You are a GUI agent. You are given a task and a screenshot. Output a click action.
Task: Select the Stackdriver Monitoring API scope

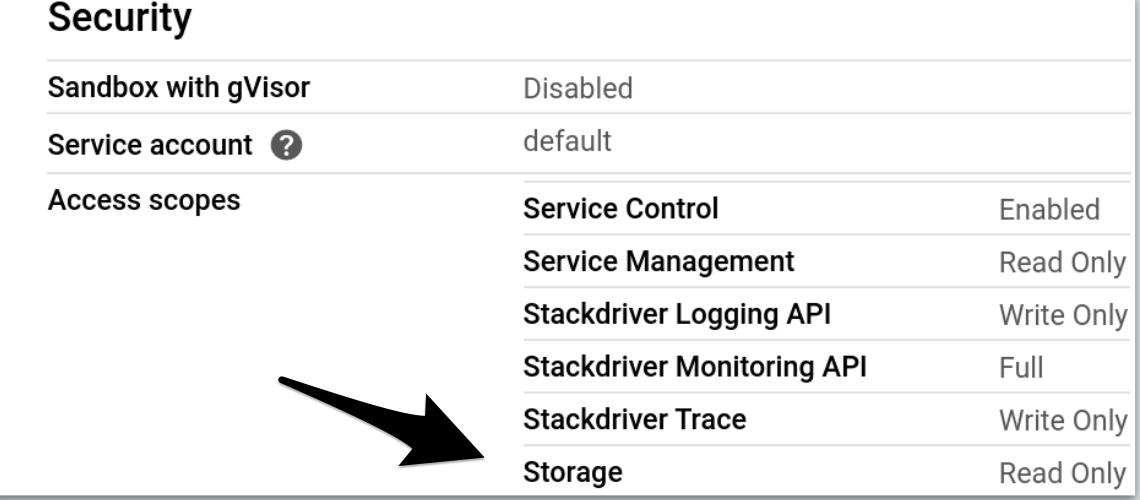pyautogui.click(x=694, y=368)
